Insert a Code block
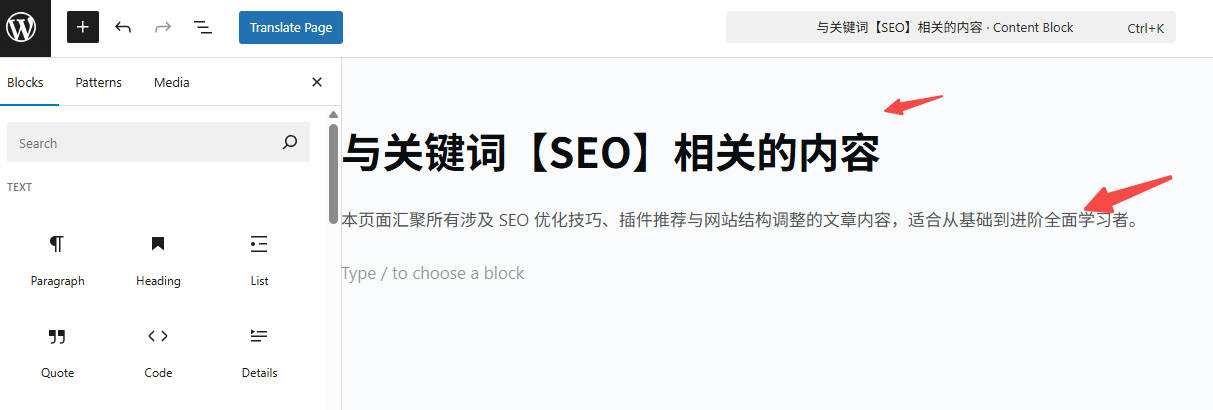The height and width of the screenshot is (410, 1213). coord(158,352)
